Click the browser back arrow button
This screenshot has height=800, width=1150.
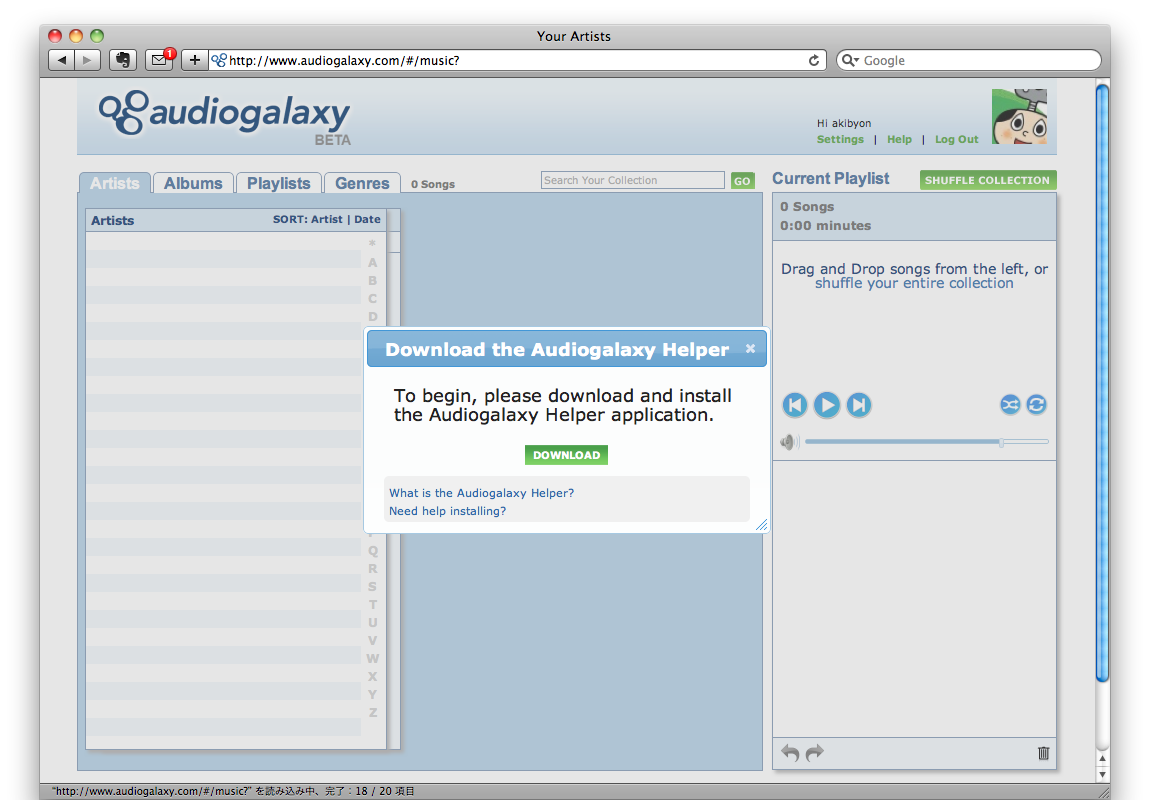(x=62, y=60)
